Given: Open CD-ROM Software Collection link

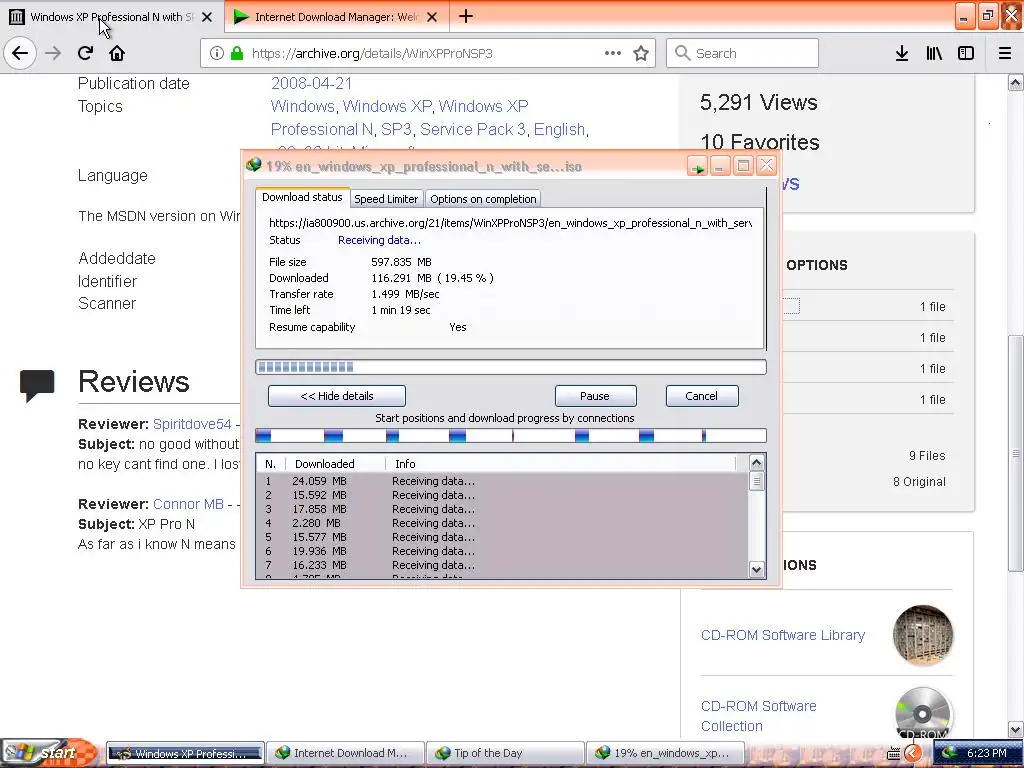Looking at the screenshot, I should (x=758, y=716).
